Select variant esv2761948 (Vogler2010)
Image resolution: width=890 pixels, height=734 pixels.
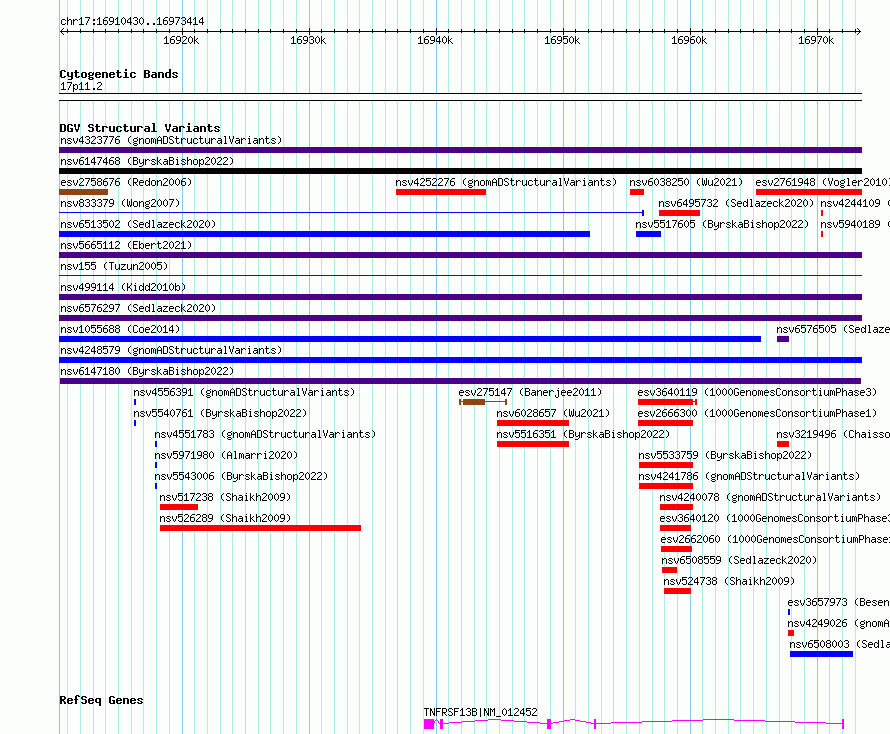point(822,182)
